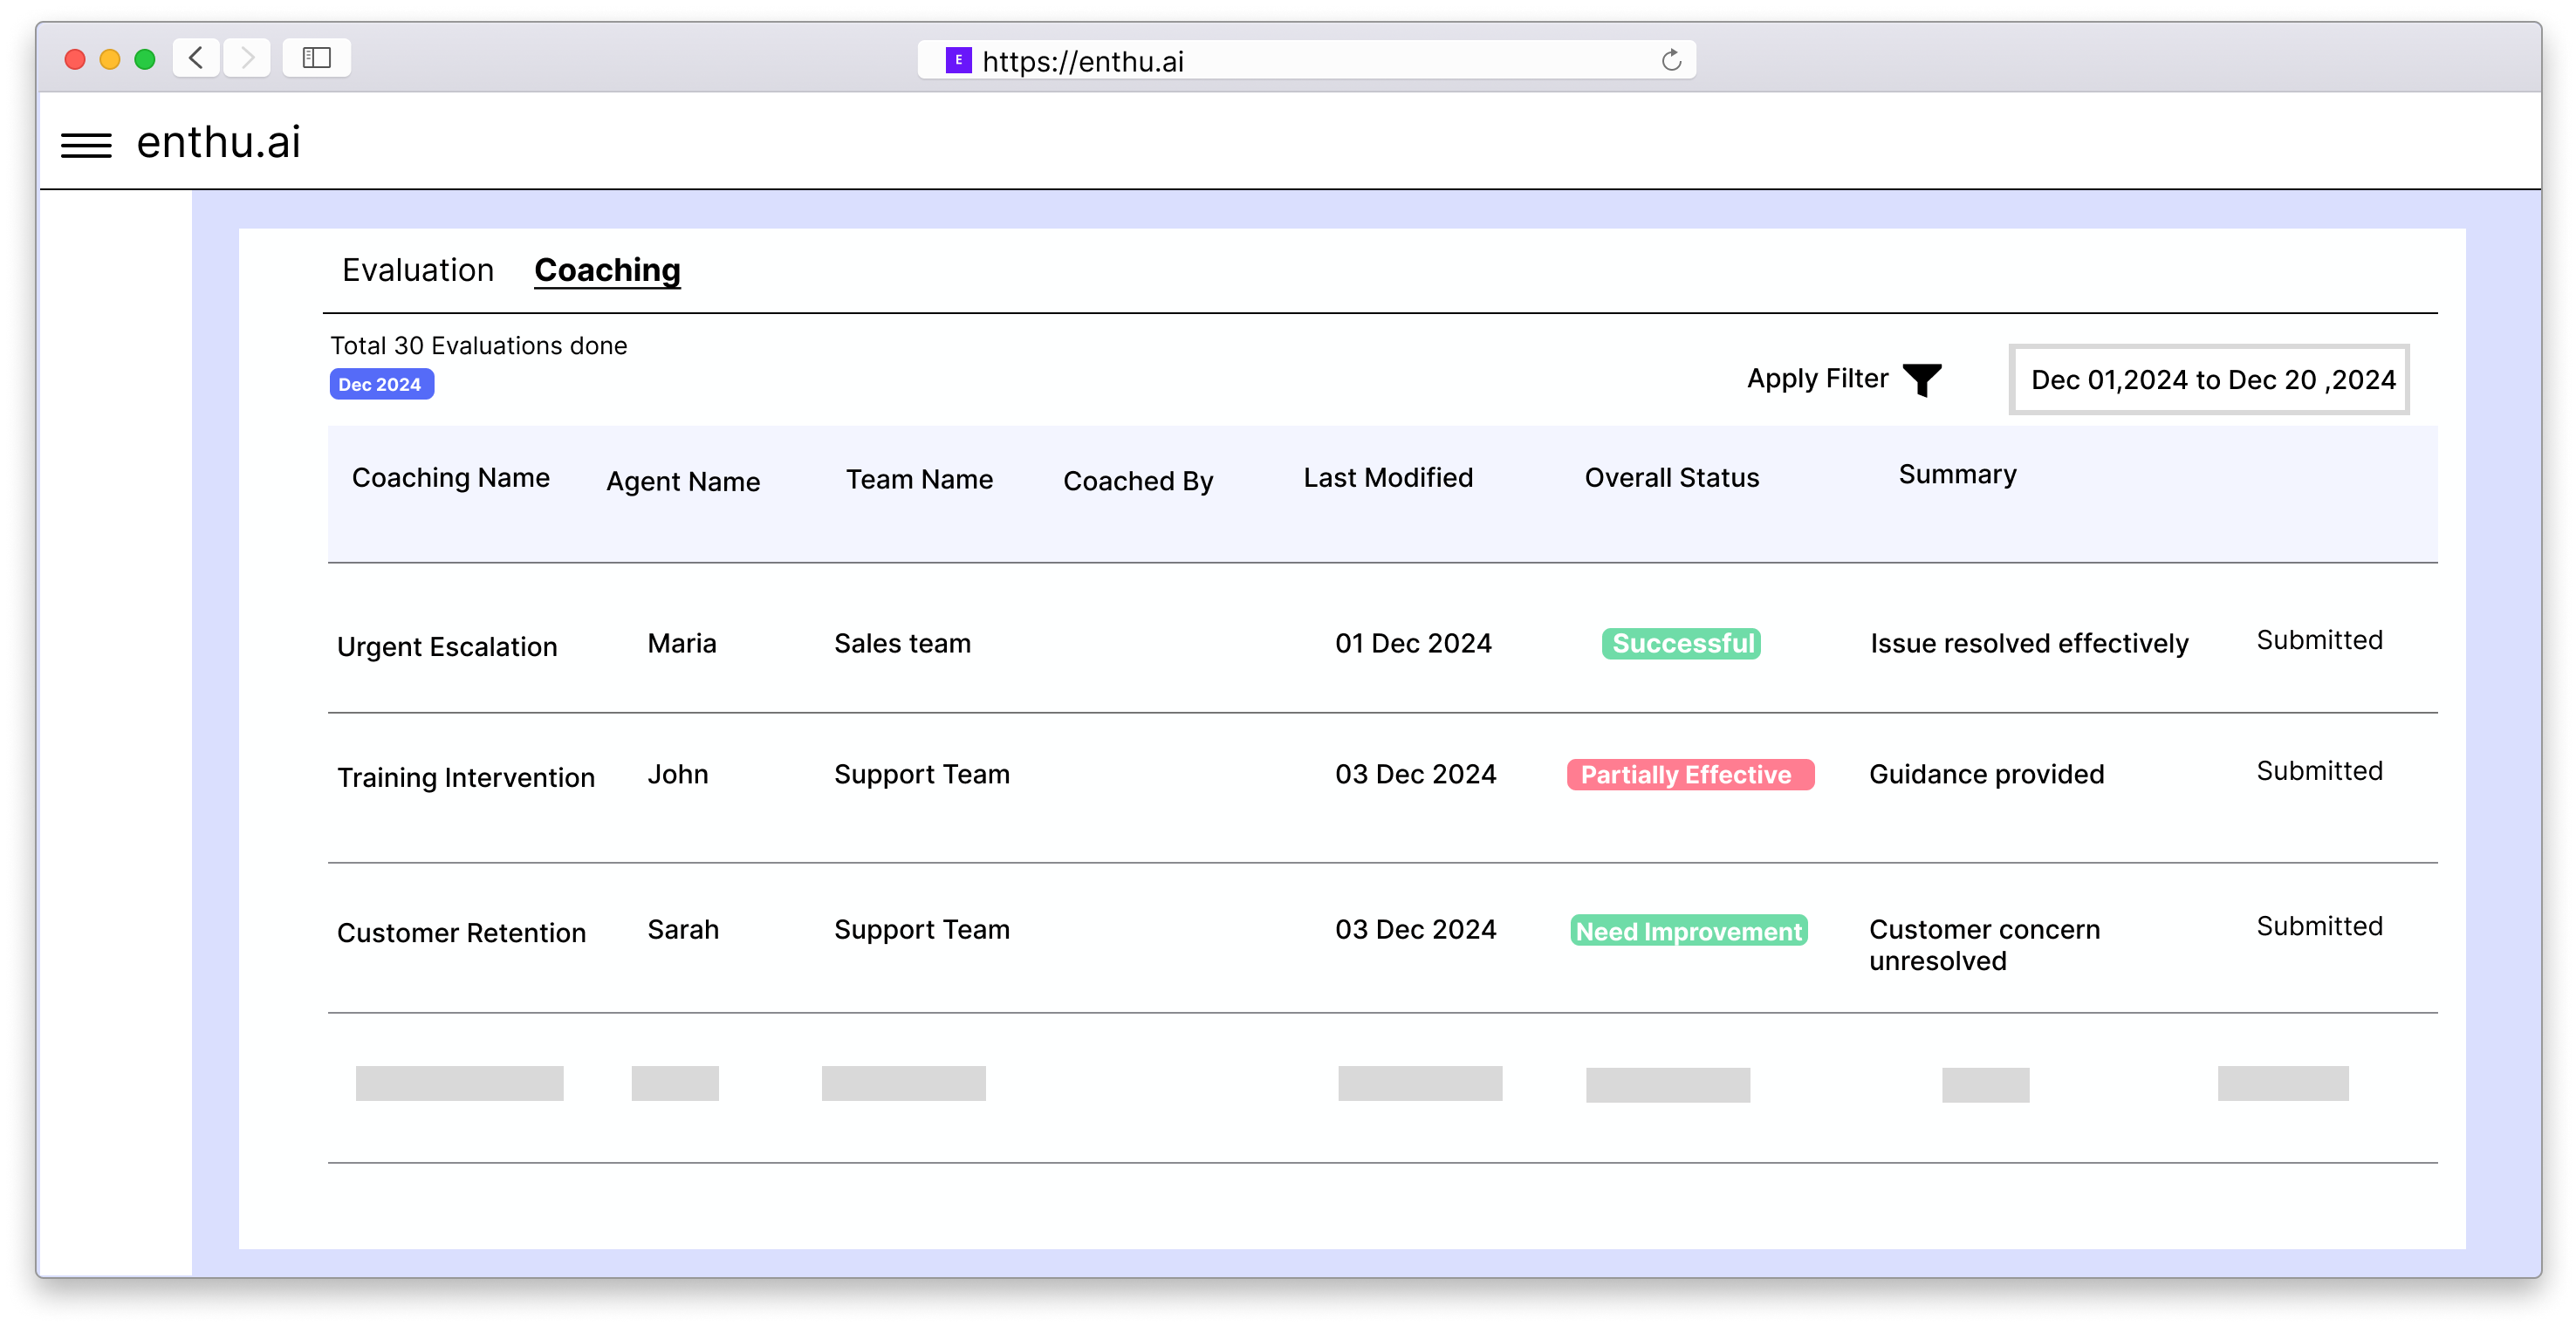
Task: Click the sidebar toggle icon top left
Action: coord(88,142)
